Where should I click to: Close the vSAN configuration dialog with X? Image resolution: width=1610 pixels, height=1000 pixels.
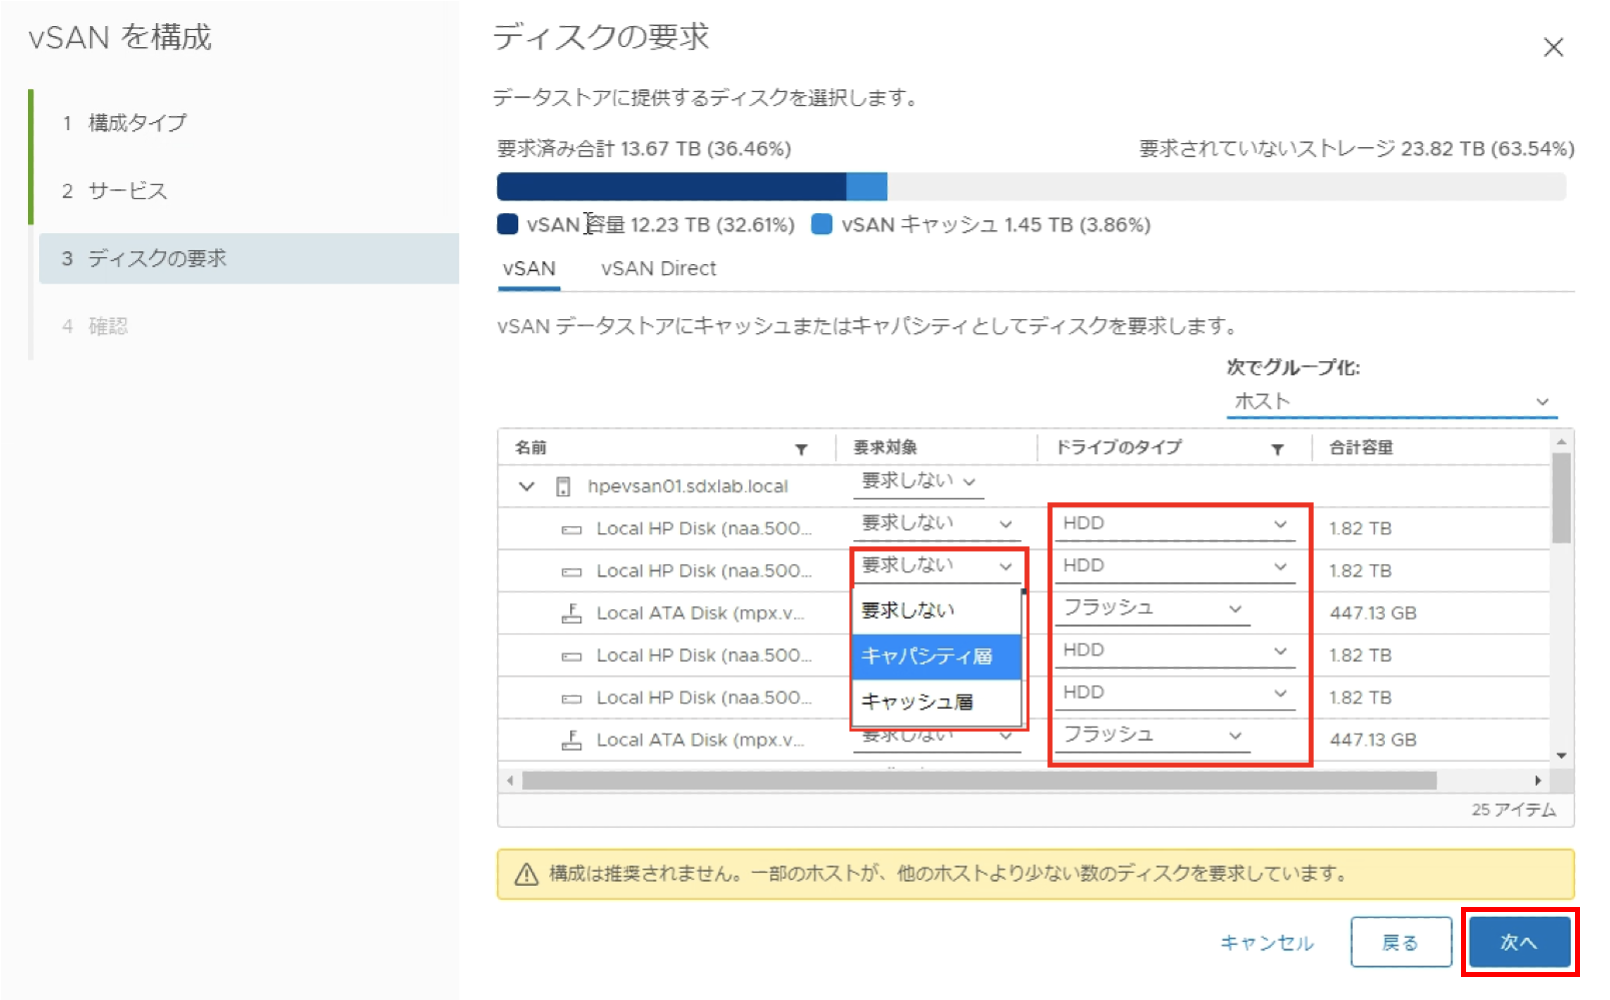(1553, 47)
